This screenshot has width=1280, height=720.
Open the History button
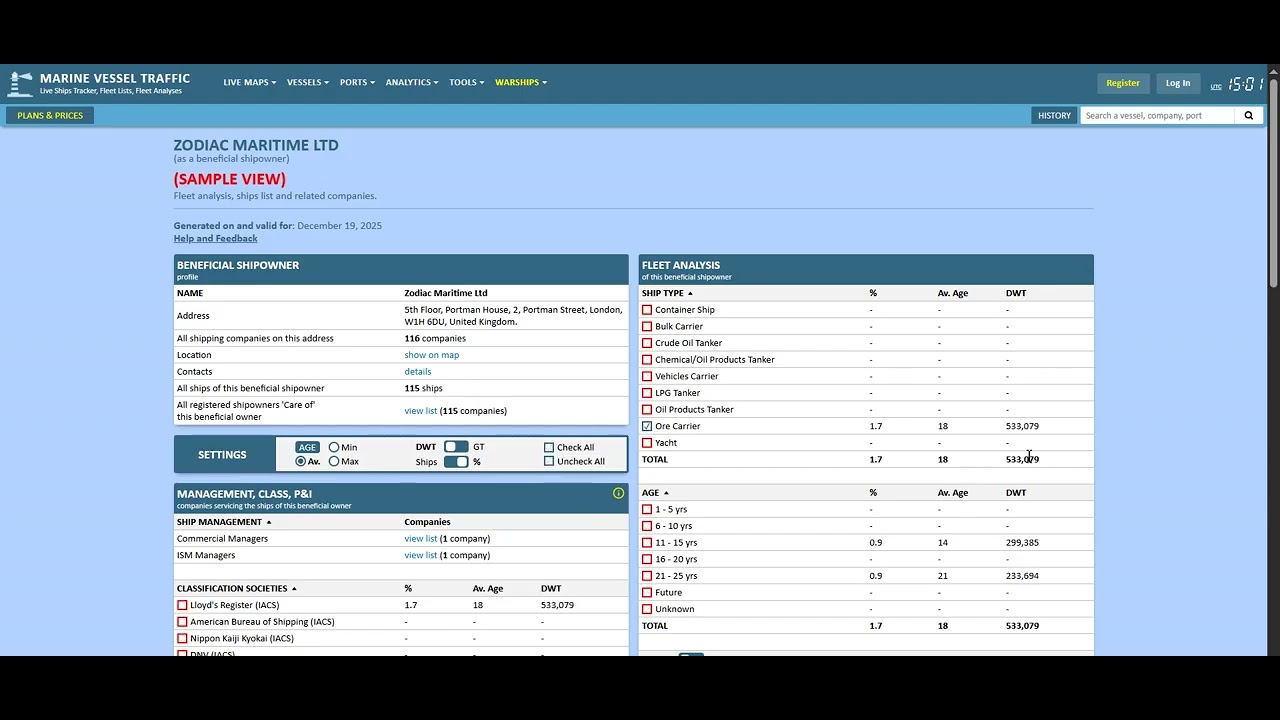click(1054, 115)
